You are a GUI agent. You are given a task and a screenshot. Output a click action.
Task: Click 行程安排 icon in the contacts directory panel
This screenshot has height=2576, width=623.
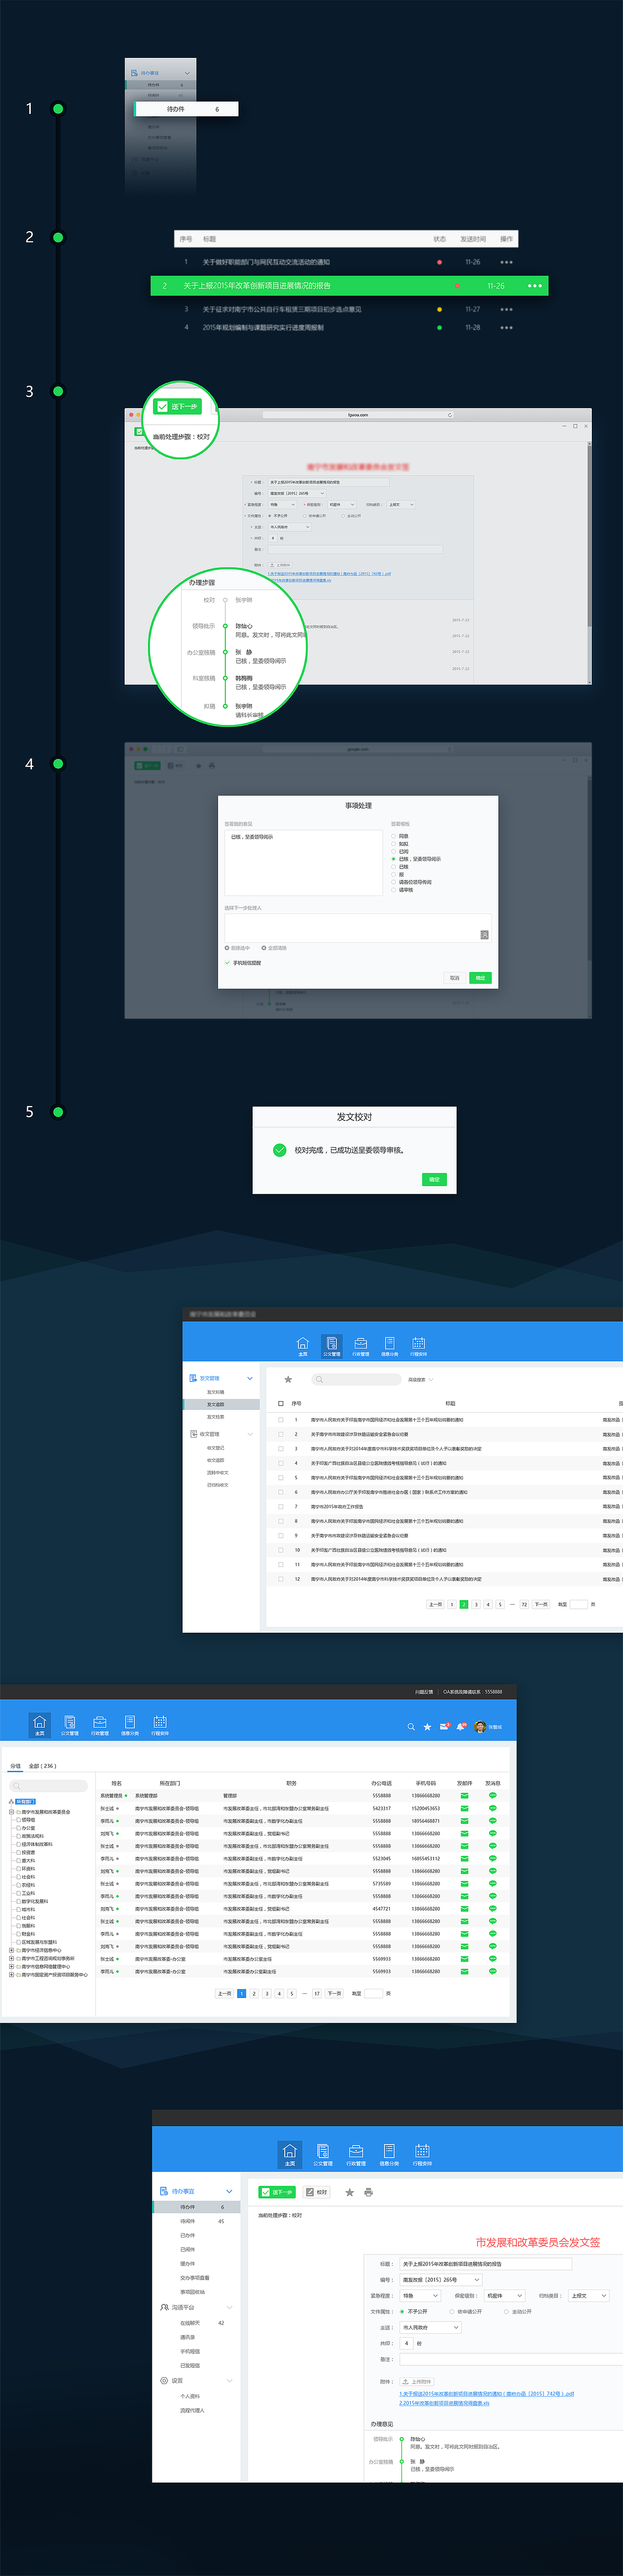click(x=160, y=1724)
